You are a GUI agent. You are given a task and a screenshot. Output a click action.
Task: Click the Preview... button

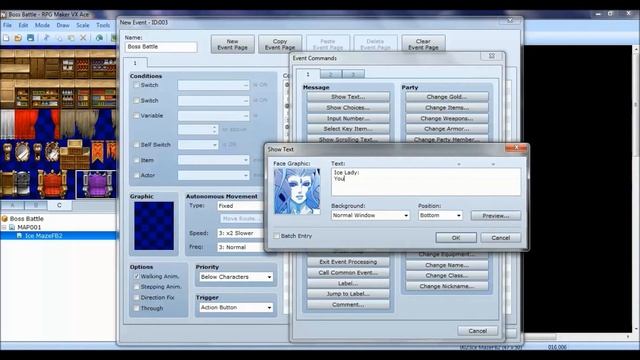(496, 216)
